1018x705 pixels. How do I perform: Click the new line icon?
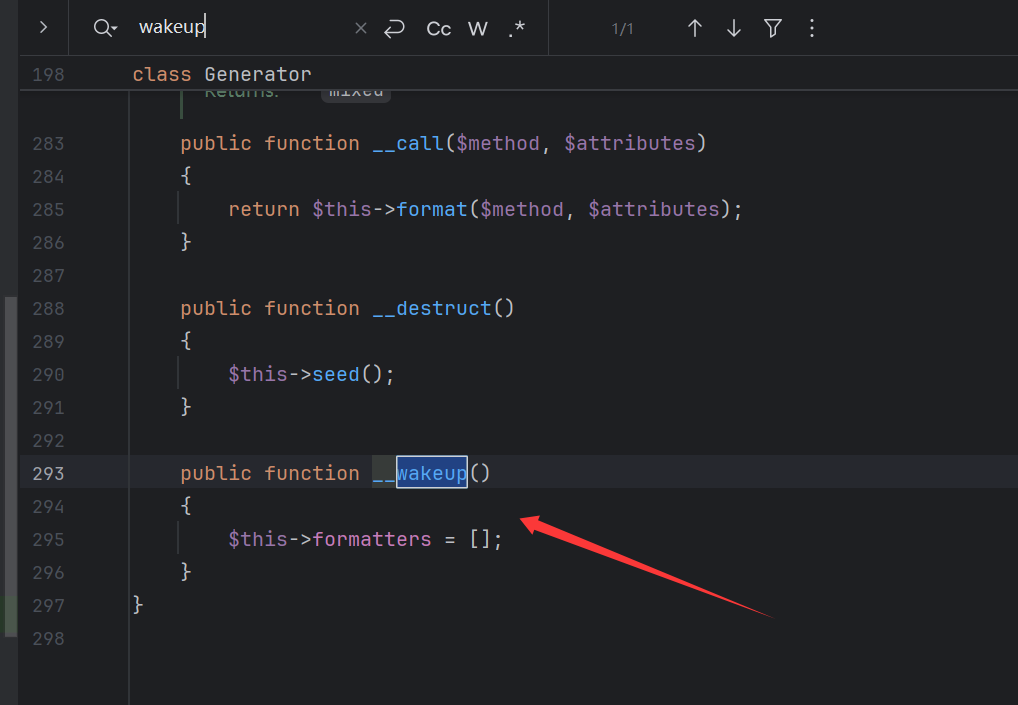coord(395,29)
